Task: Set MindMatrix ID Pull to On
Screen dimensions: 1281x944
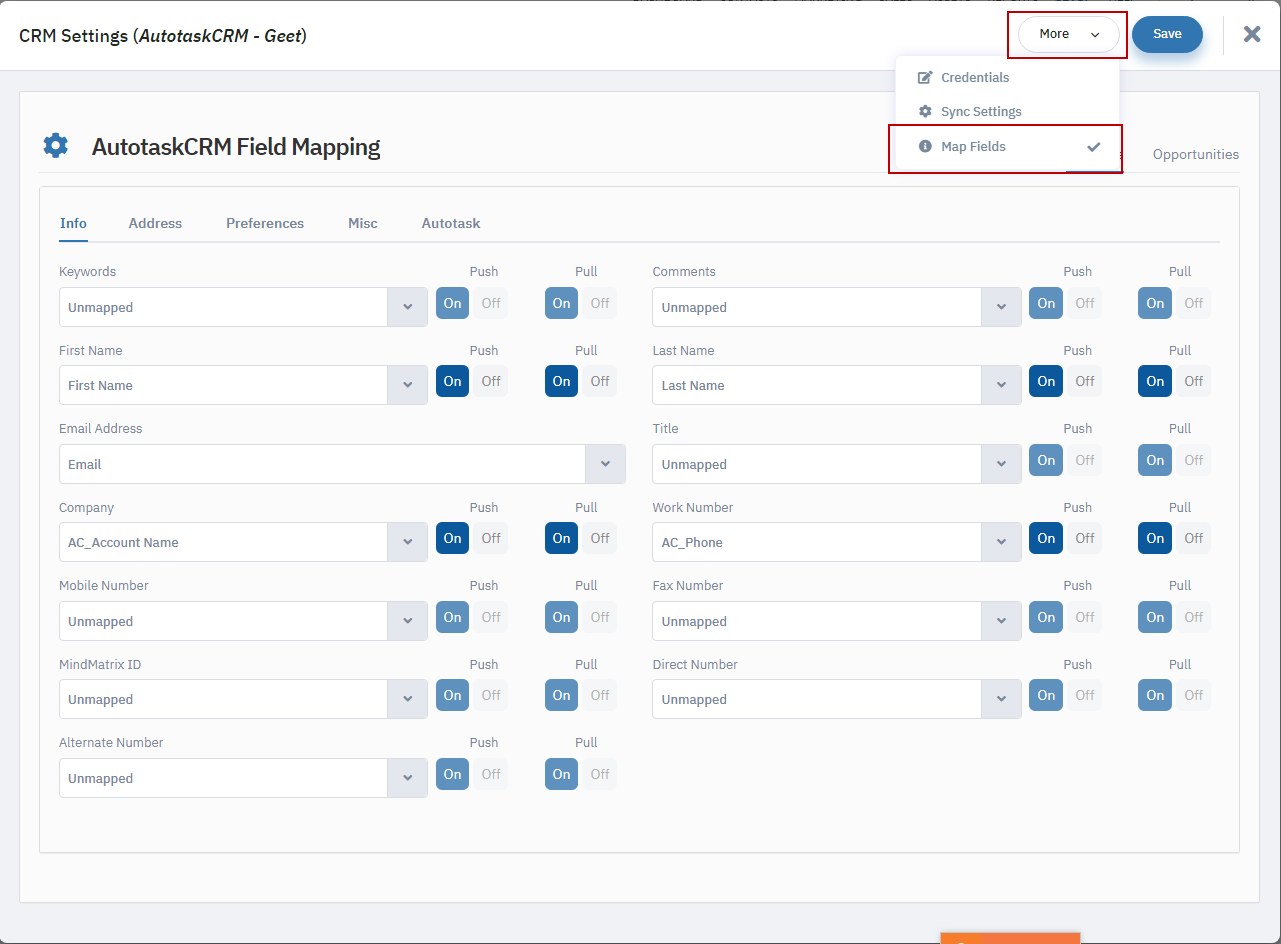Action: [561, 695]
